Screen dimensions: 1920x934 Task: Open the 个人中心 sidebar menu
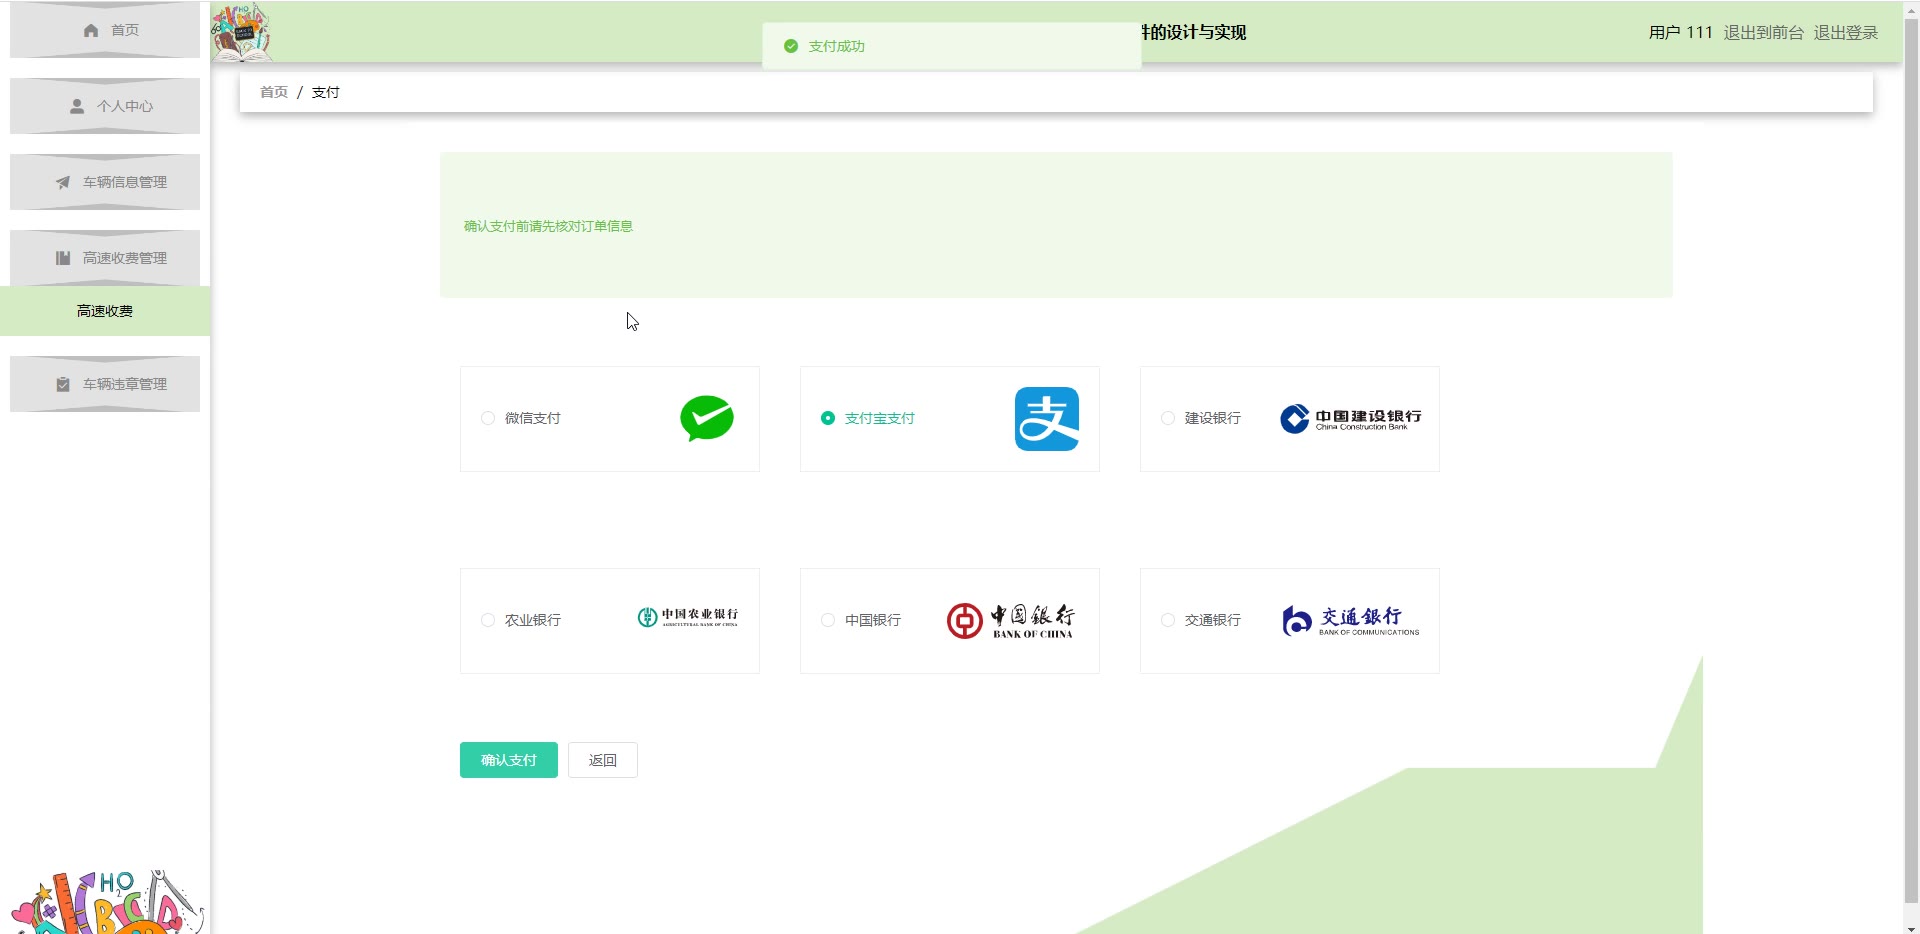click(x=105, y=106)
